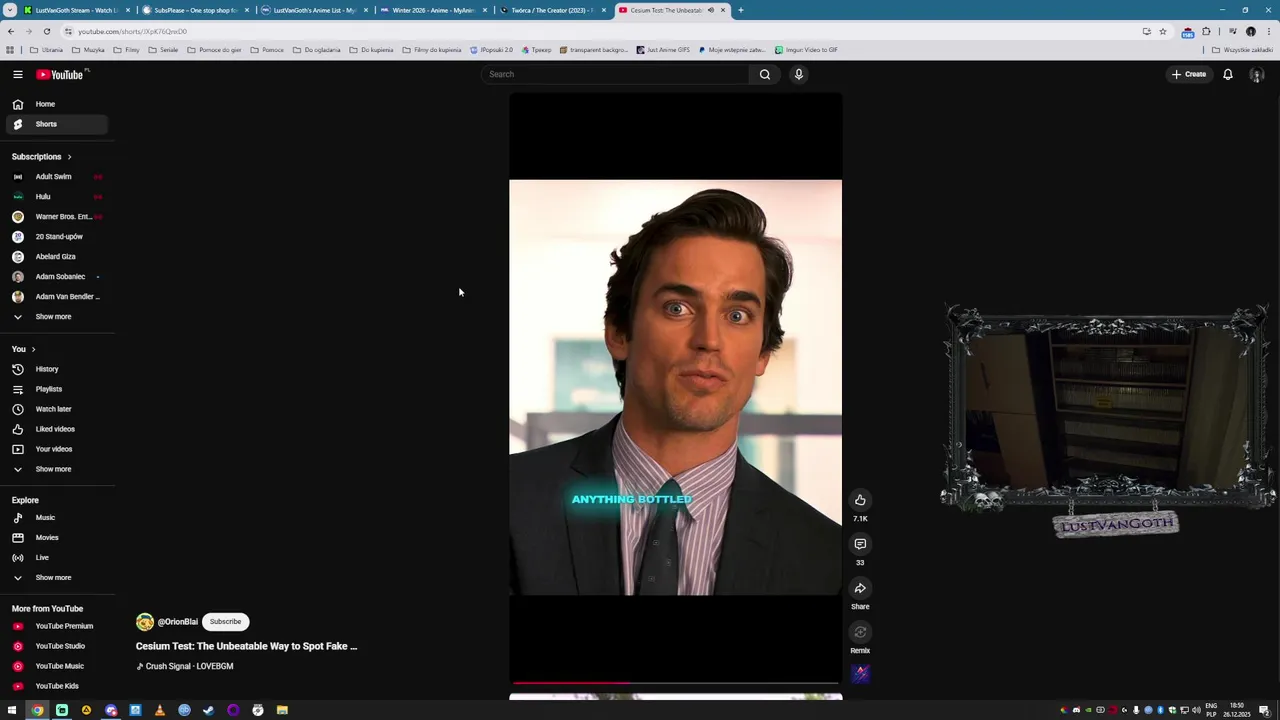1280x720 pixels.
Task: Open Remix options for the Short
Action: (x=860, y=632)
